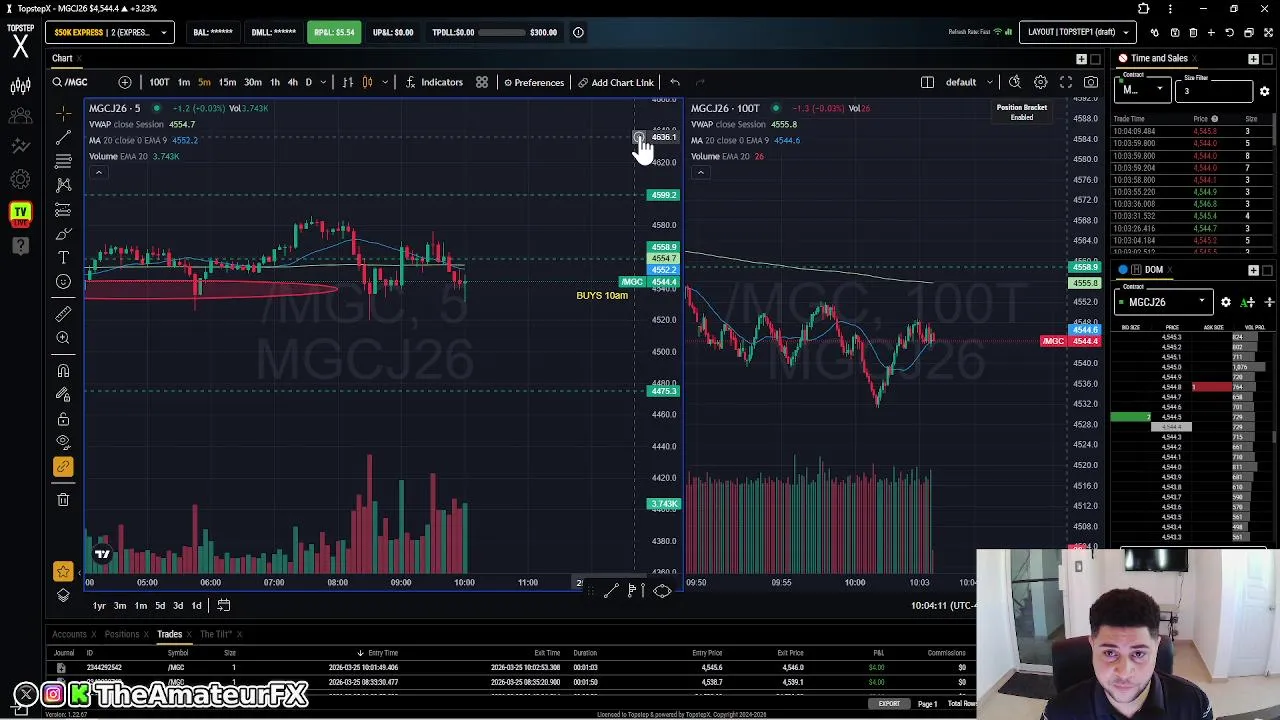The height and width of the screenshot is (720, 1280).
Task: Open the DOM contract MGCJ26 dropdown
Action: (x=1166, y=302)
